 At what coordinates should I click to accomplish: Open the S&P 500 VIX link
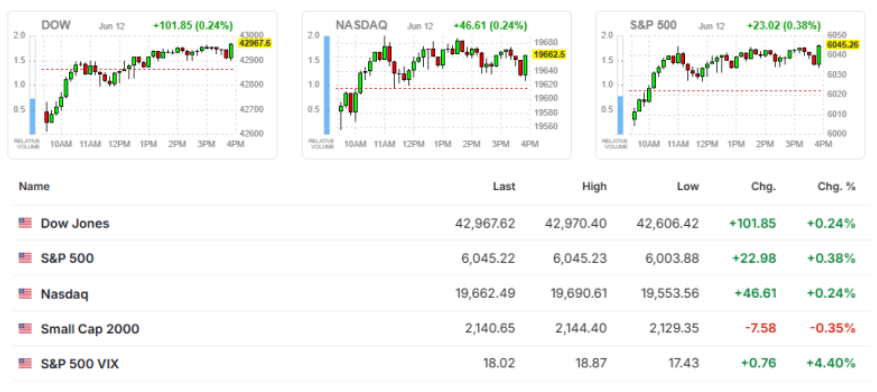pyautogui.click(x=80, y=364)
